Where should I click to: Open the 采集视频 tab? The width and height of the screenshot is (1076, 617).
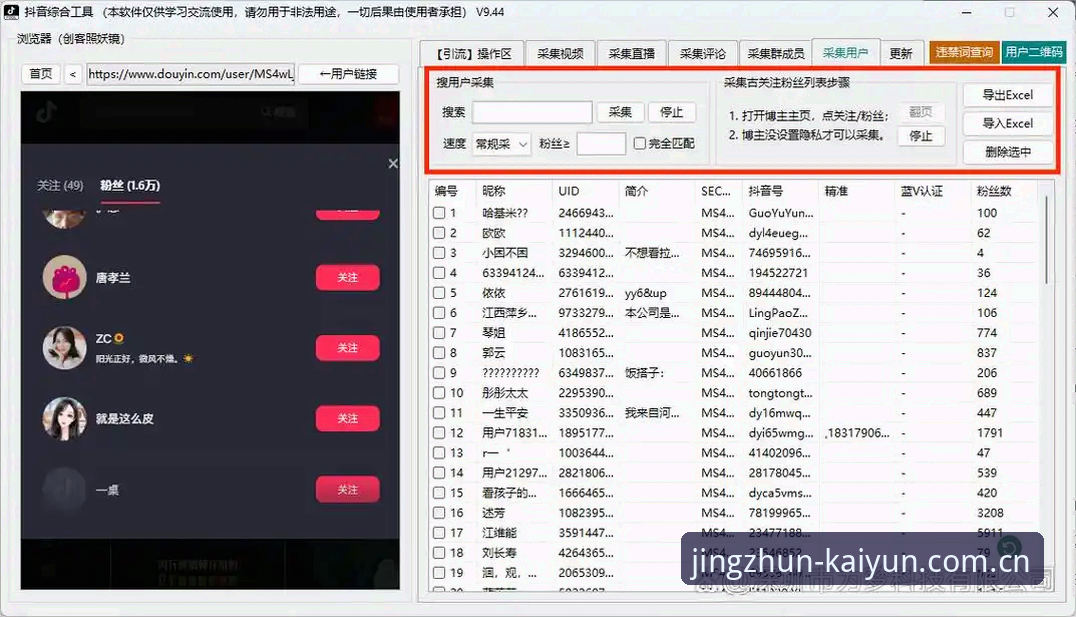pos(560,54)
